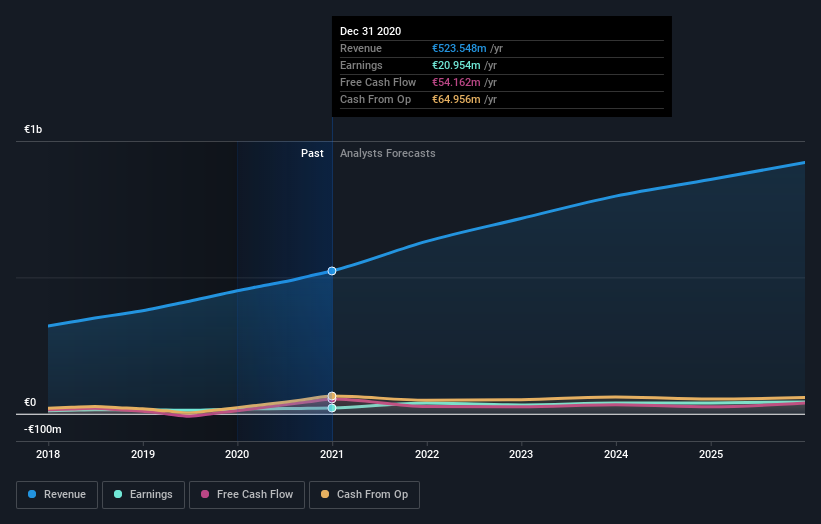Click the 2018 x-axis label
The height and width of the screenshot is (524, 821).
[48, 454]
